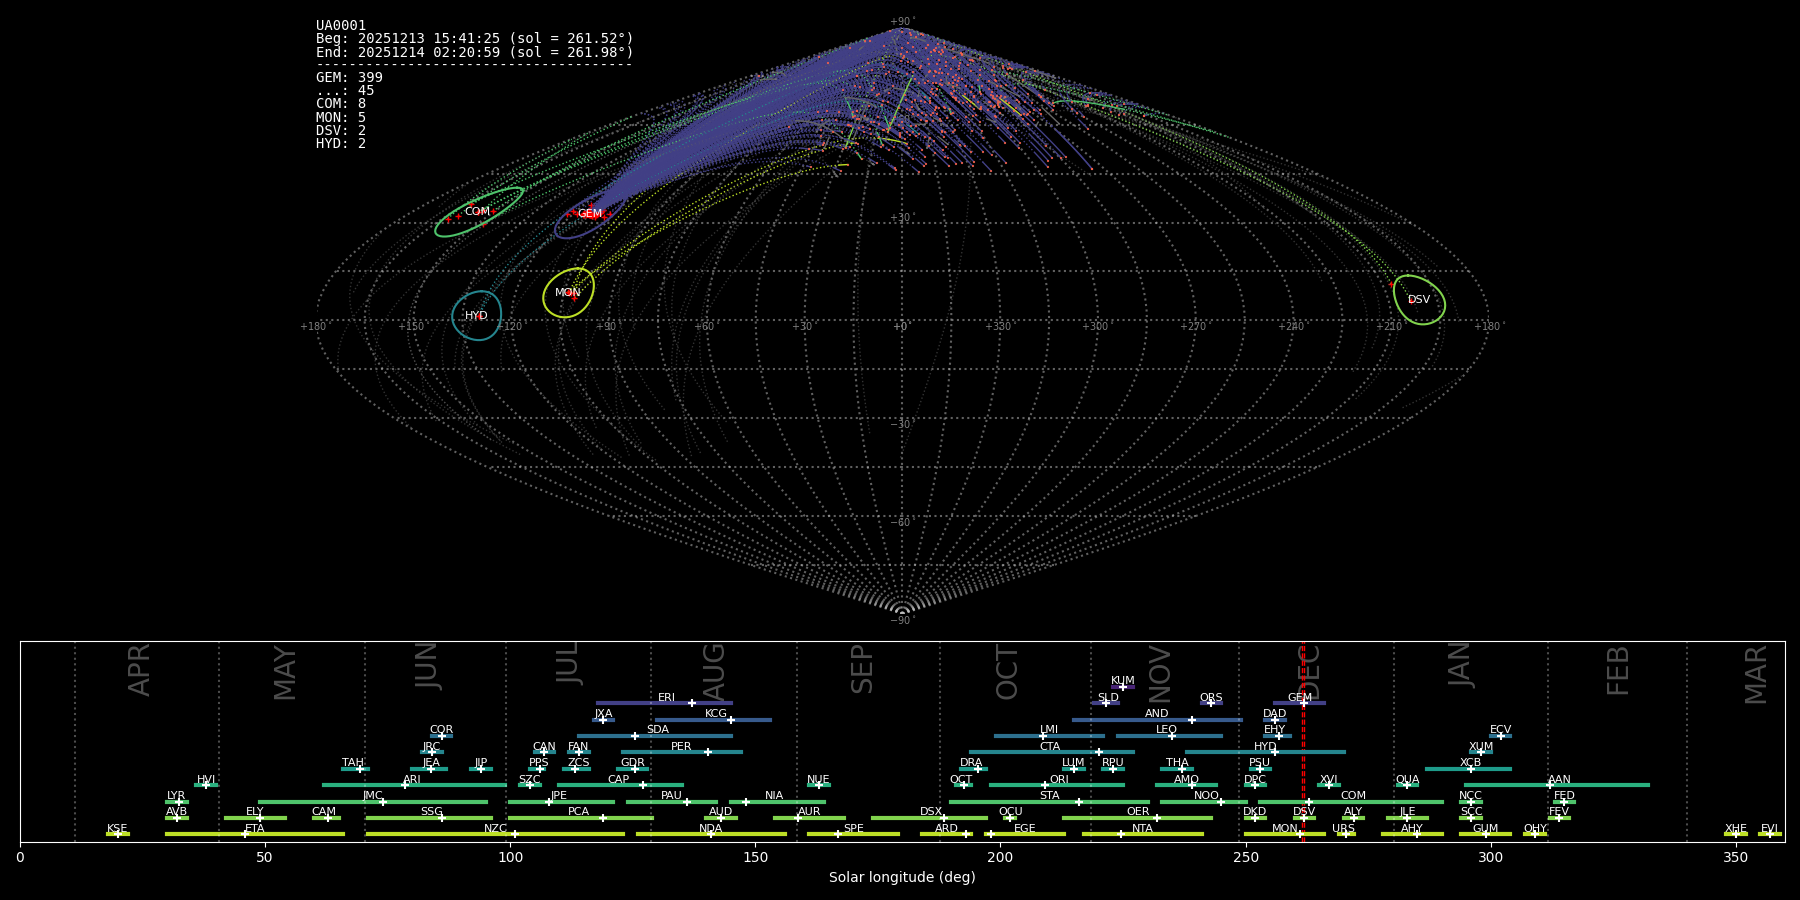Click the MON radiant circle
1800x900 pixels.
(x=568, y=293)
